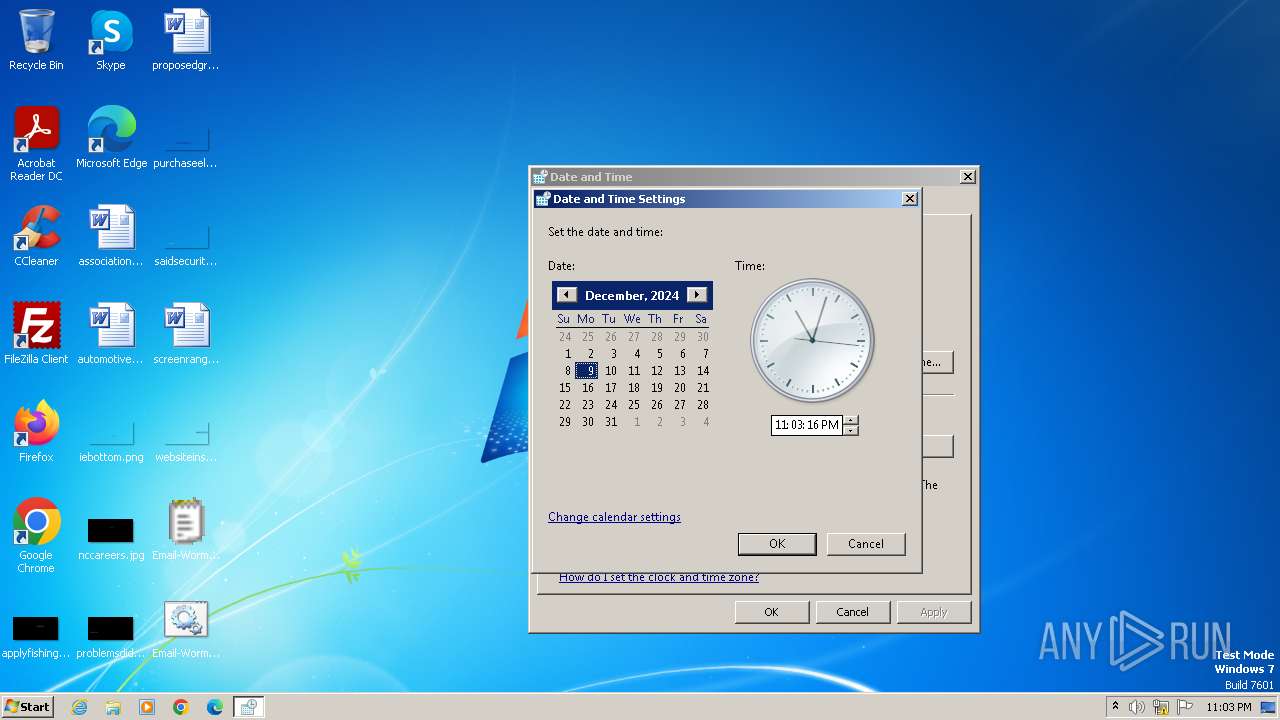1280x720 pixels.
Task: Select the screenrang Word document icon
Action: point(186,334)
